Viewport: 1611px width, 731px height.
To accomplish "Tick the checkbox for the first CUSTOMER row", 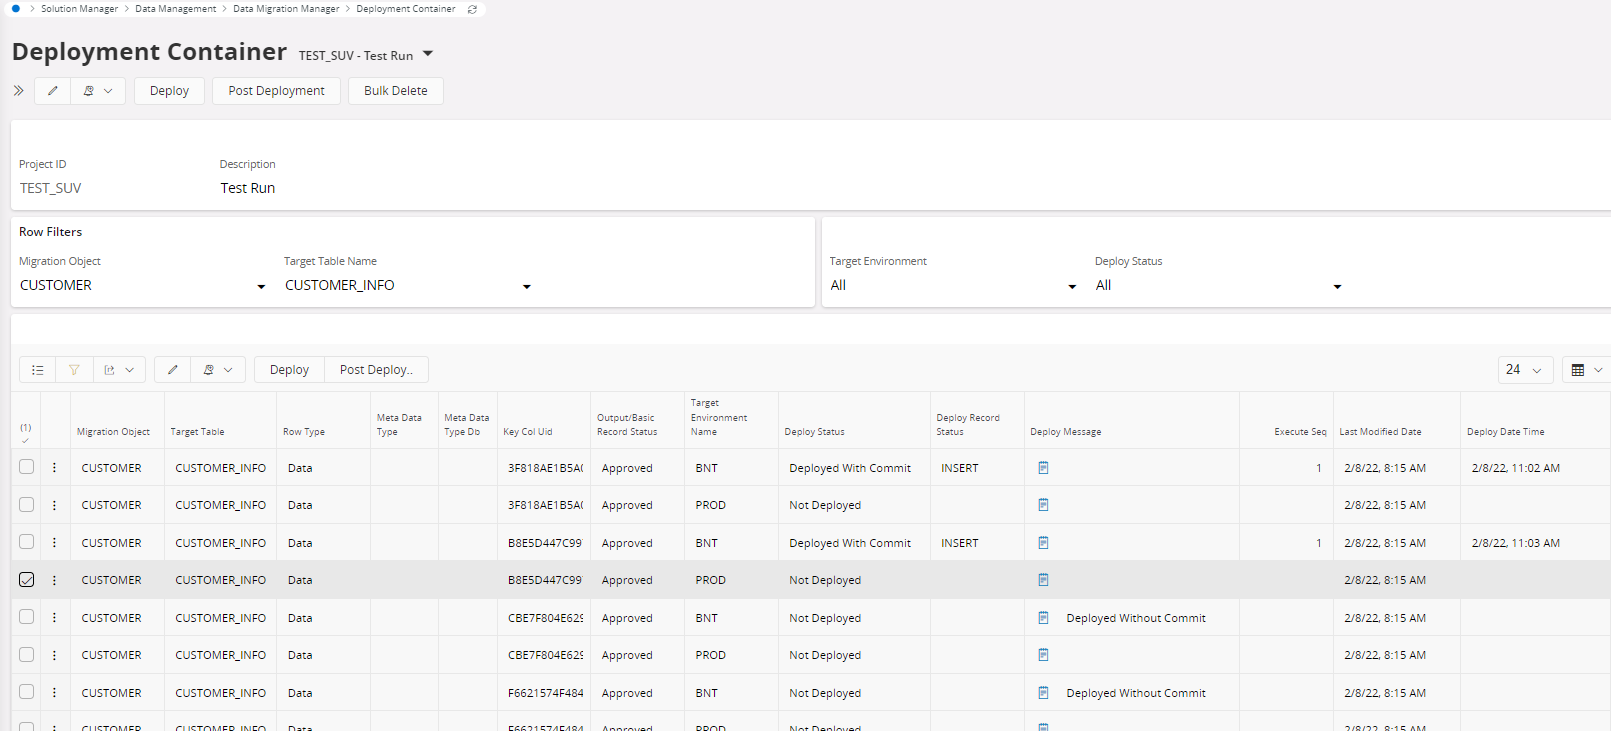I will point(27,467).
